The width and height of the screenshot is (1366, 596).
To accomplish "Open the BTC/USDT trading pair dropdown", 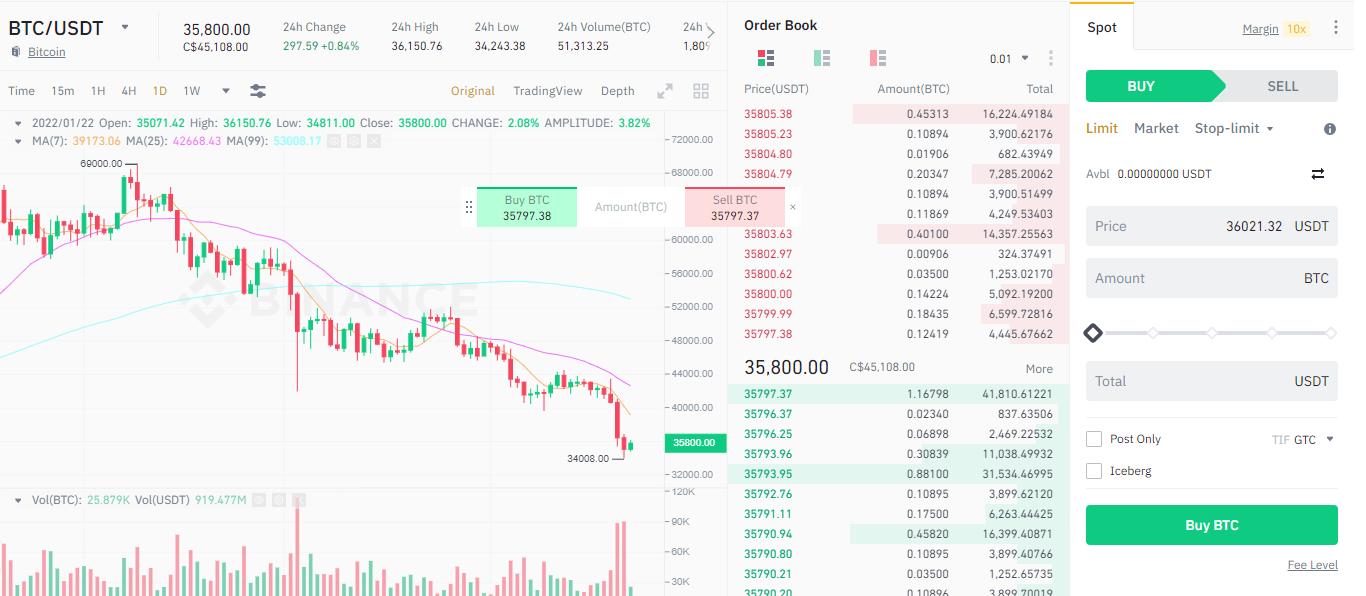I will 124,28.
